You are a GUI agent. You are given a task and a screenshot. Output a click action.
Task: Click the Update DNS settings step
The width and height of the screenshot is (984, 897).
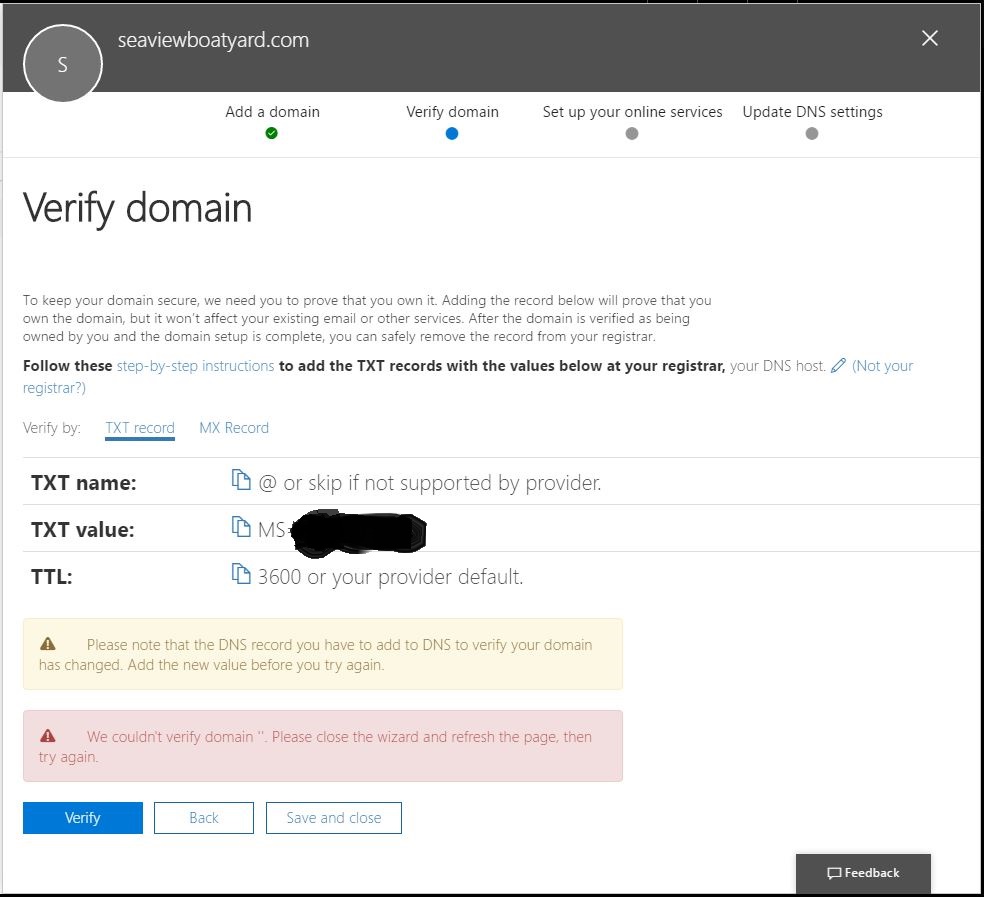(813, 112)
